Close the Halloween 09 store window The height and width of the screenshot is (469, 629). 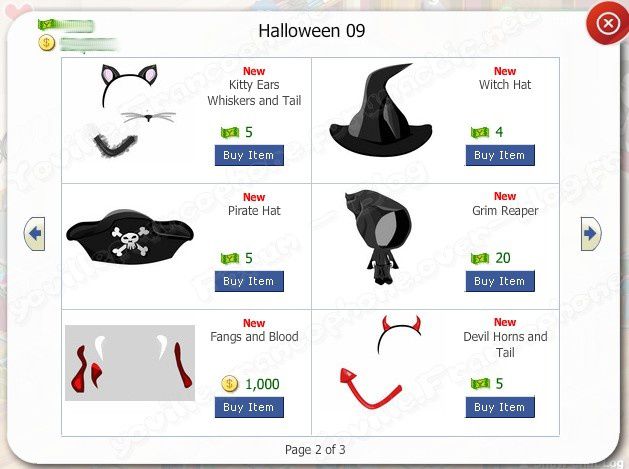607,23
